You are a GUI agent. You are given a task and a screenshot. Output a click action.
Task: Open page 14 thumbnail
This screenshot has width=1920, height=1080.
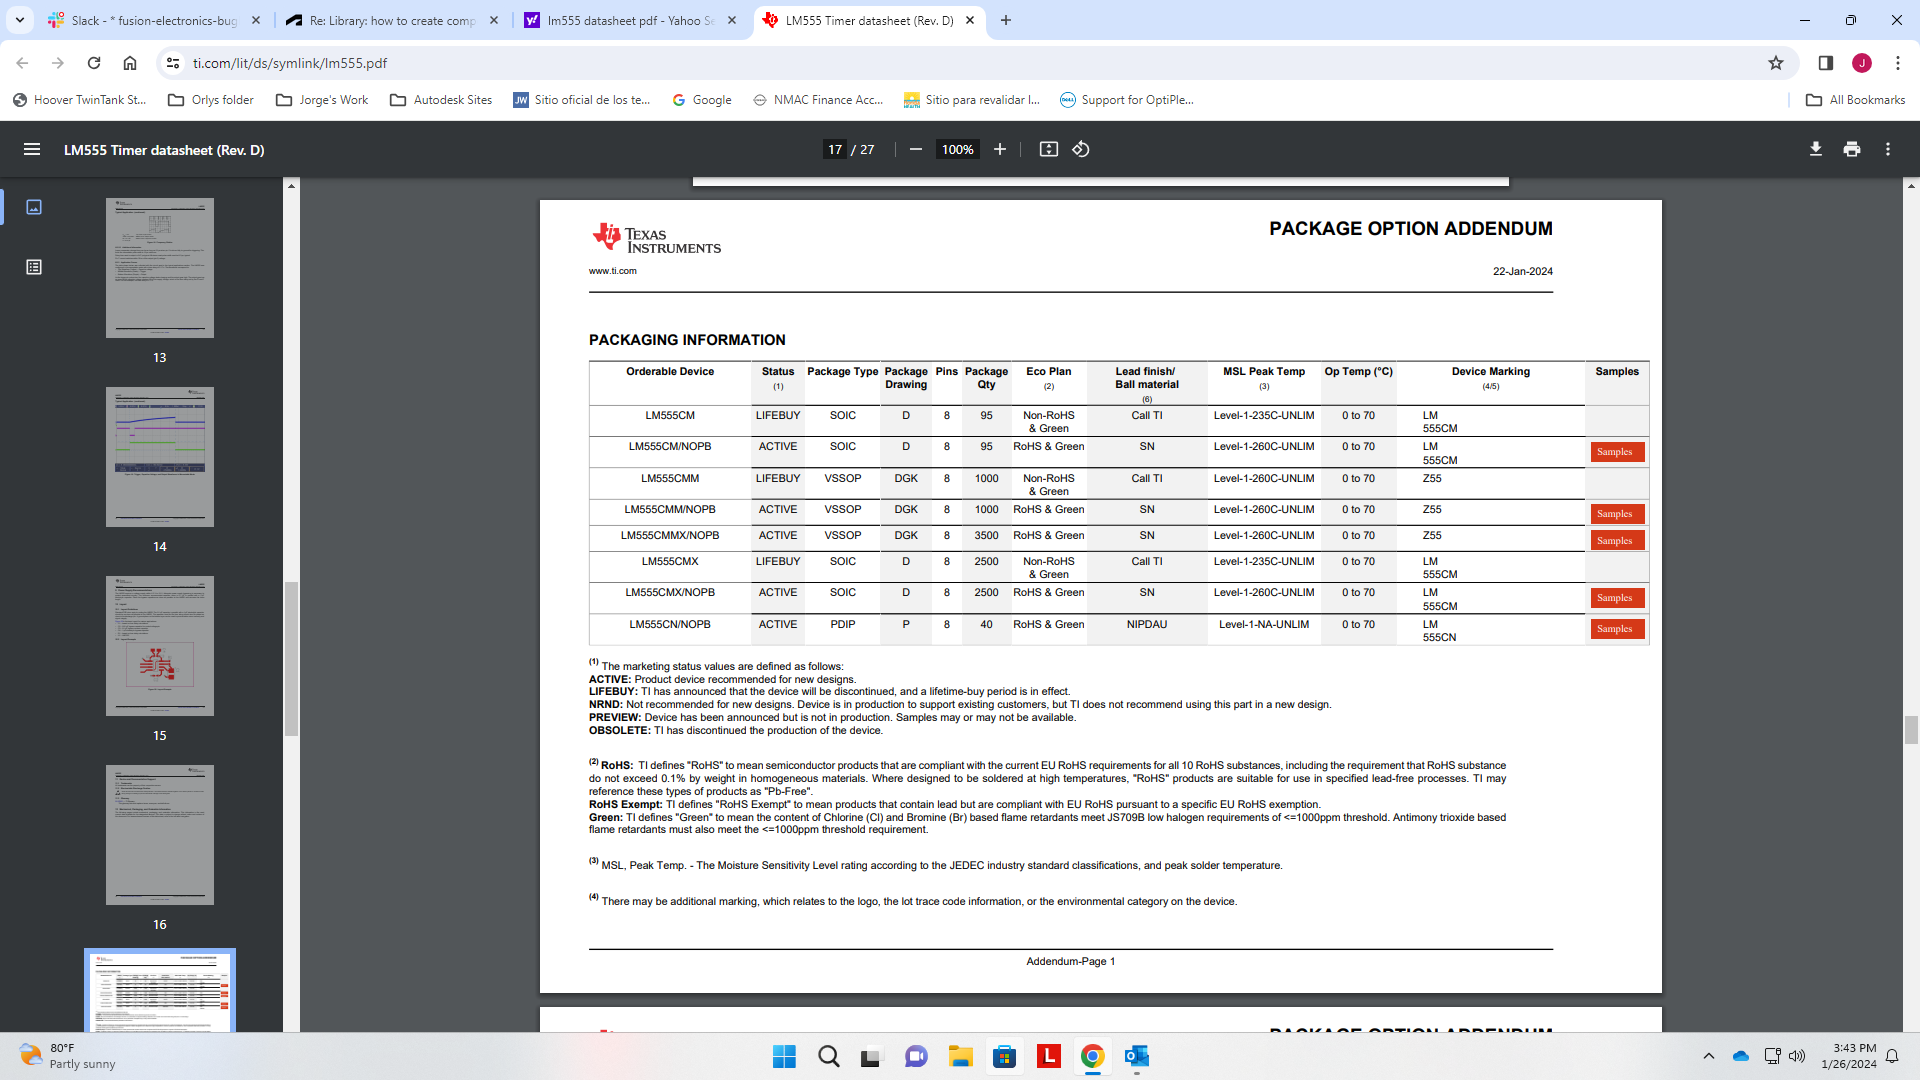coord(160,457)
